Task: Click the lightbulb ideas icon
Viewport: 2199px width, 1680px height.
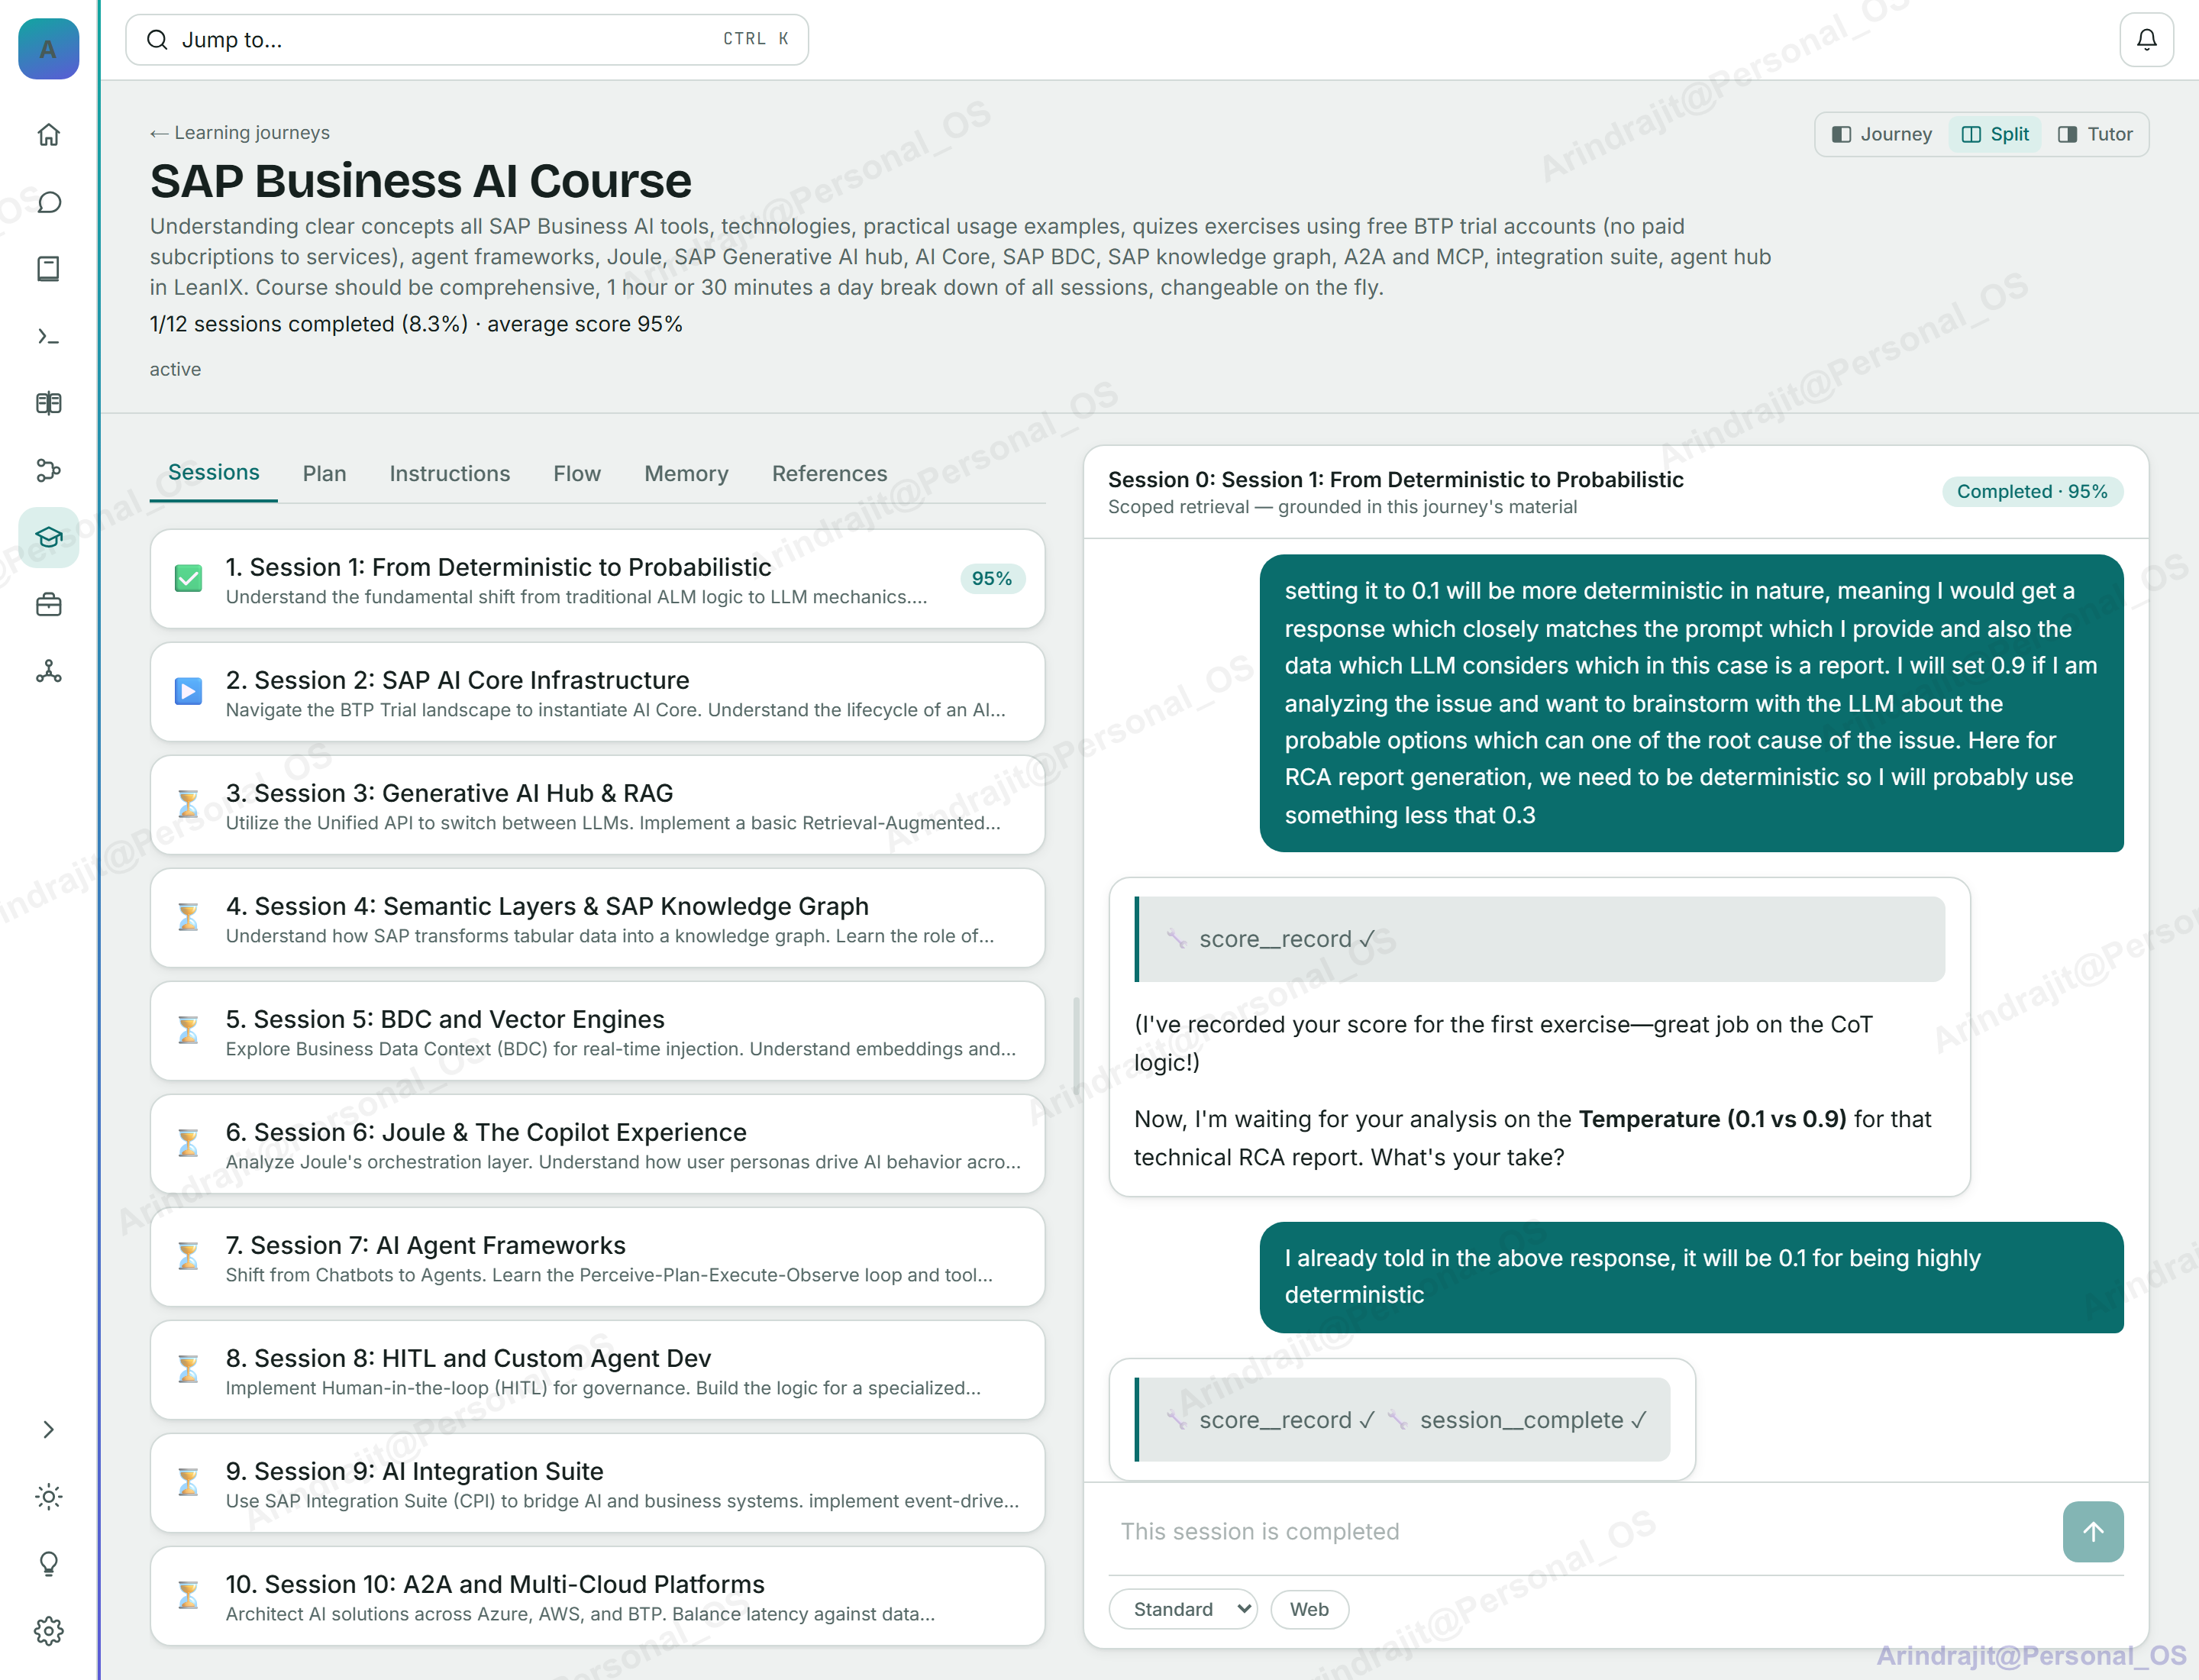Action: click(x=48, y=1564)
